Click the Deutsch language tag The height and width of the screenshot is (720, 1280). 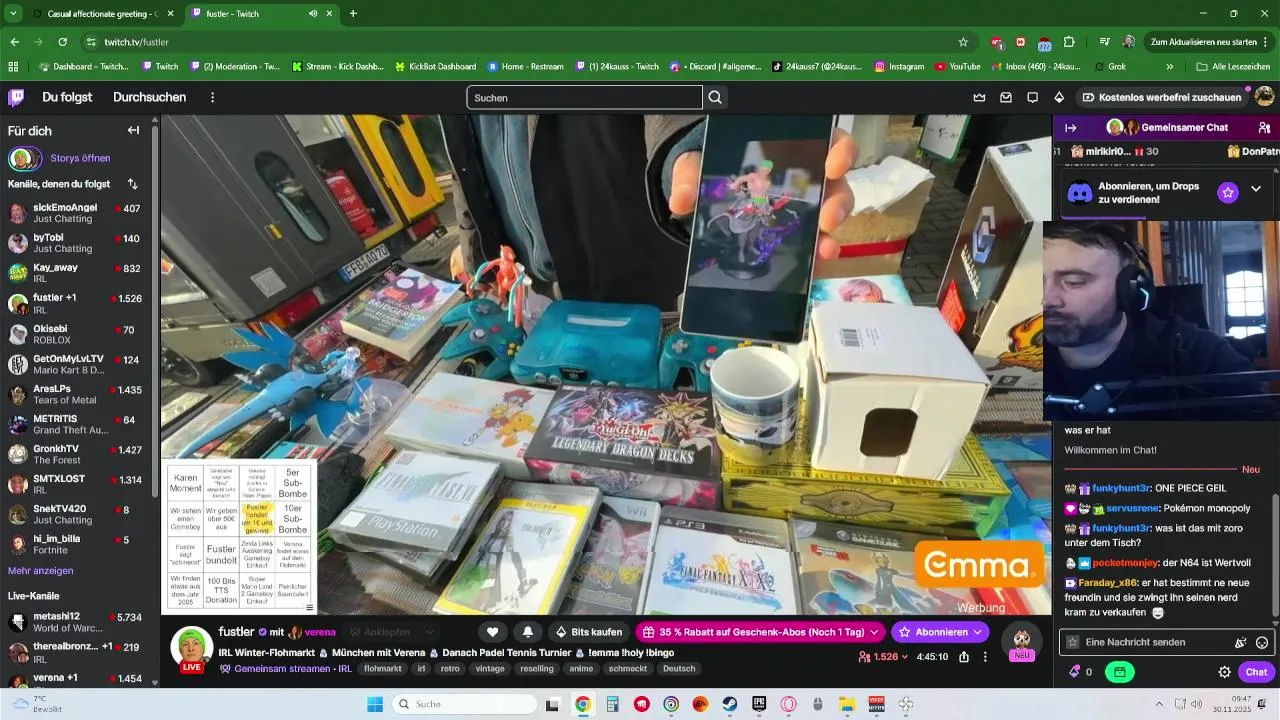click(679, 669)
